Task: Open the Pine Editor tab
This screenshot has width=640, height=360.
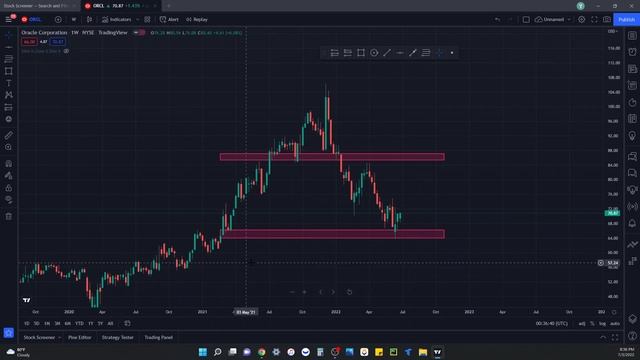Action: pyautogui.click(x=80, y=338)
